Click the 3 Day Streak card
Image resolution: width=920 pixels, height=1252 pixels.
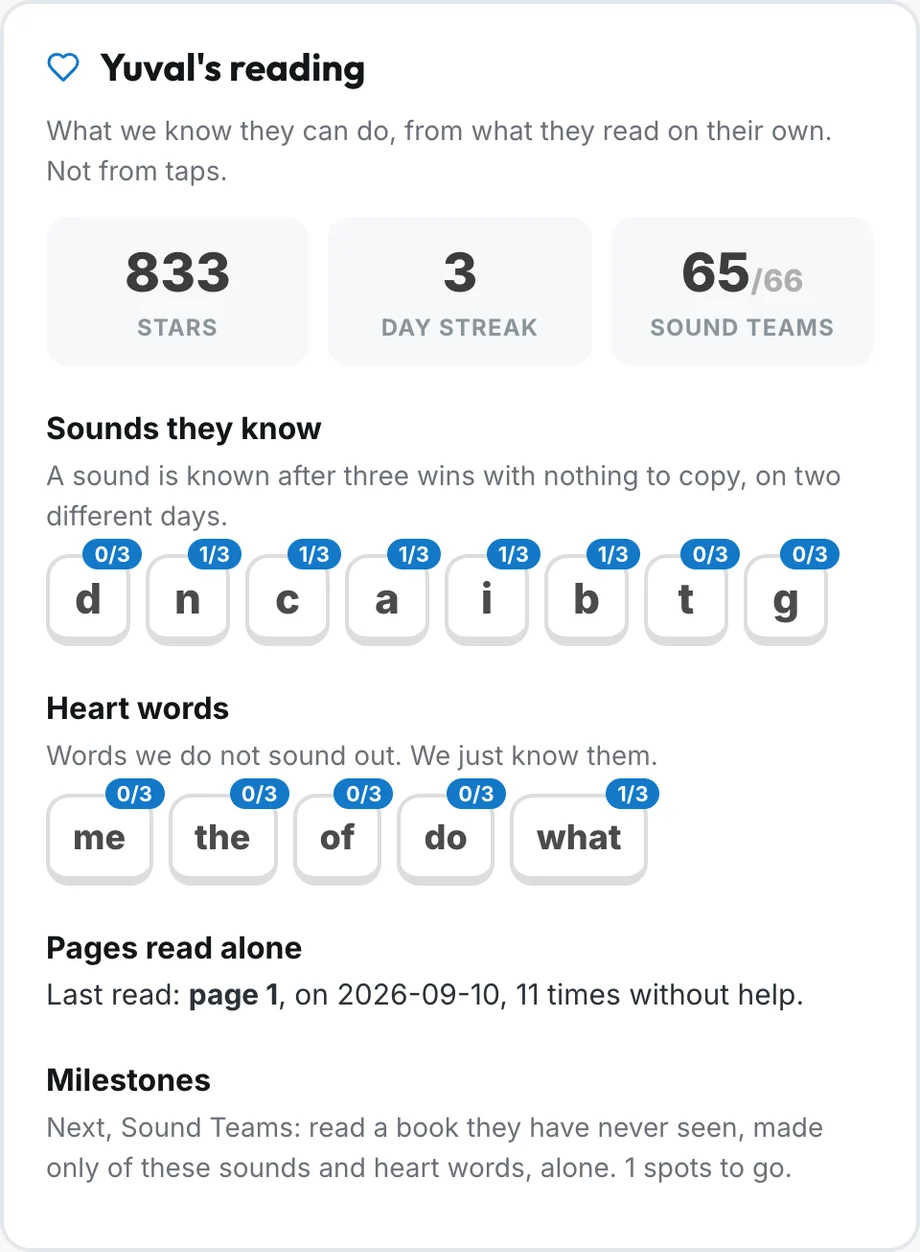pyautogui.click(x=460, y=291)
